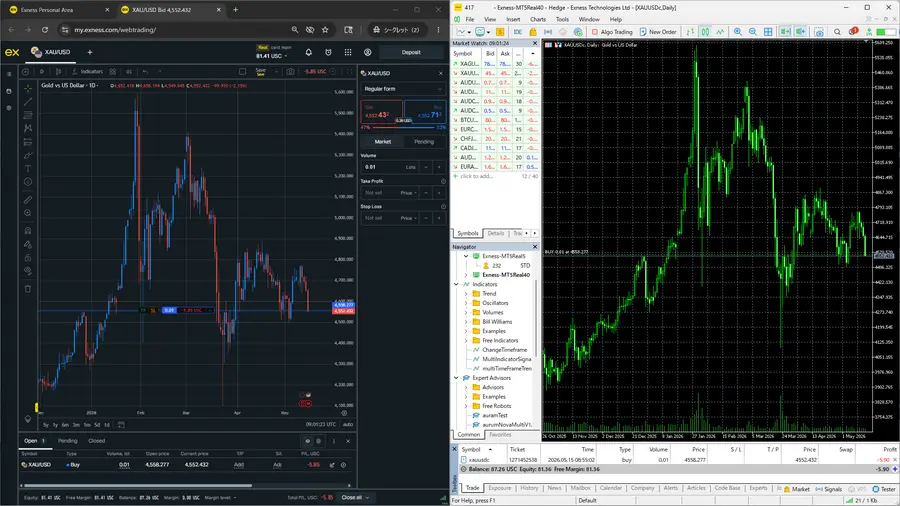
Task: Open the Indicators menu on web chart
Action: coord(87,72)
